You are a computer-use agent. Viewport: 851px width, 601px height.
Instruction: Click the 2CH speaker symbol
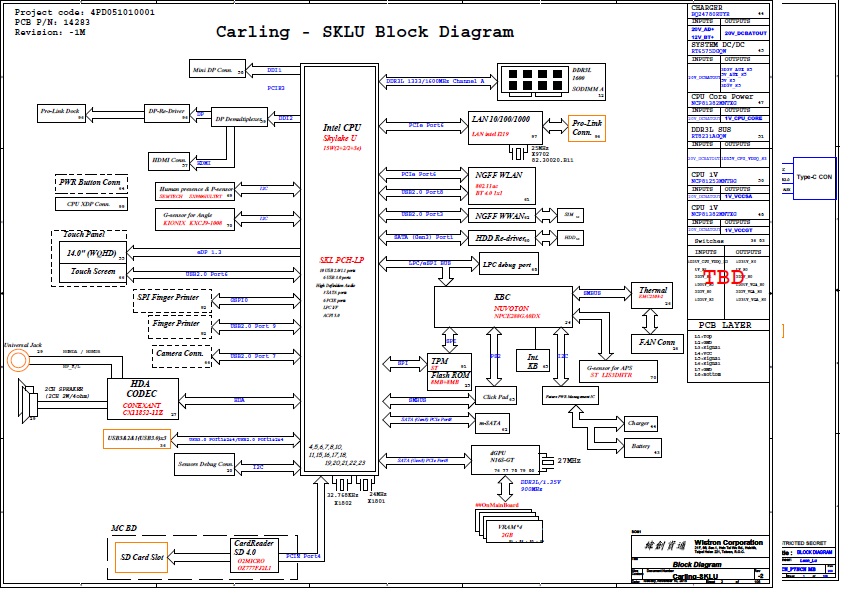26,401
